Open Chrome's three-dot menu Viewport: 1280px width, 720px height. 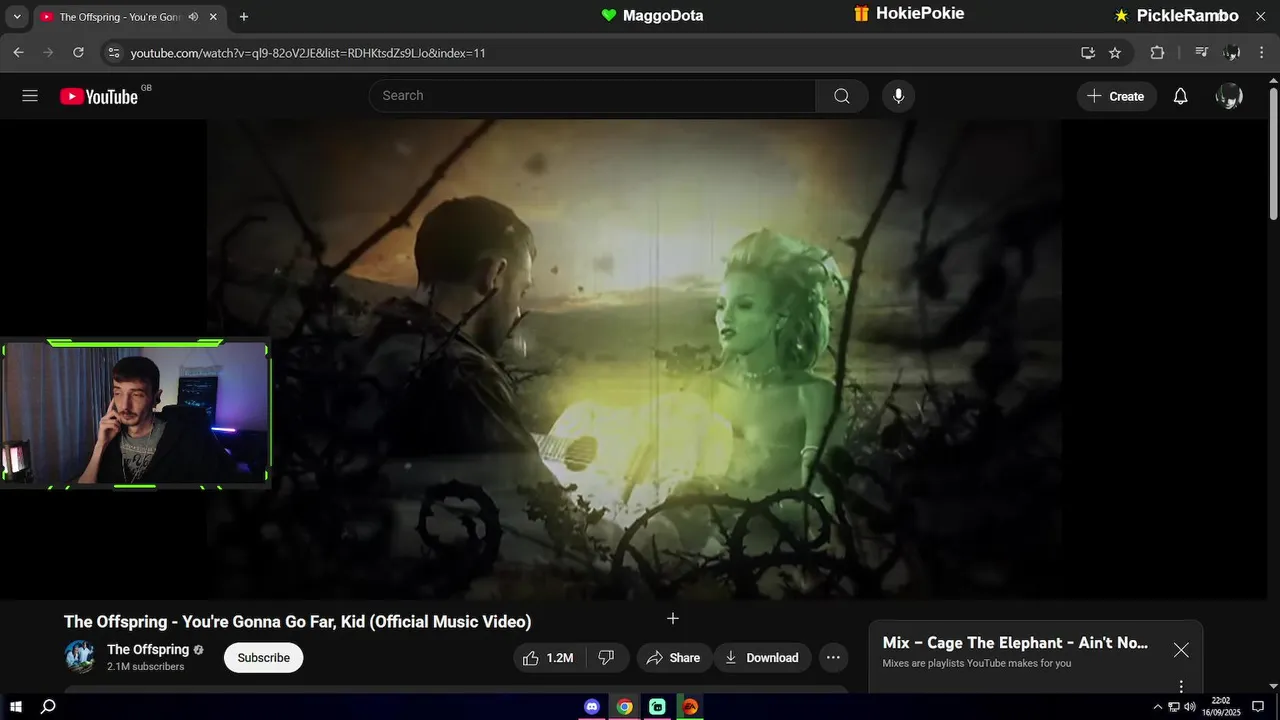pyautogui.click(x=1262, y=53)
